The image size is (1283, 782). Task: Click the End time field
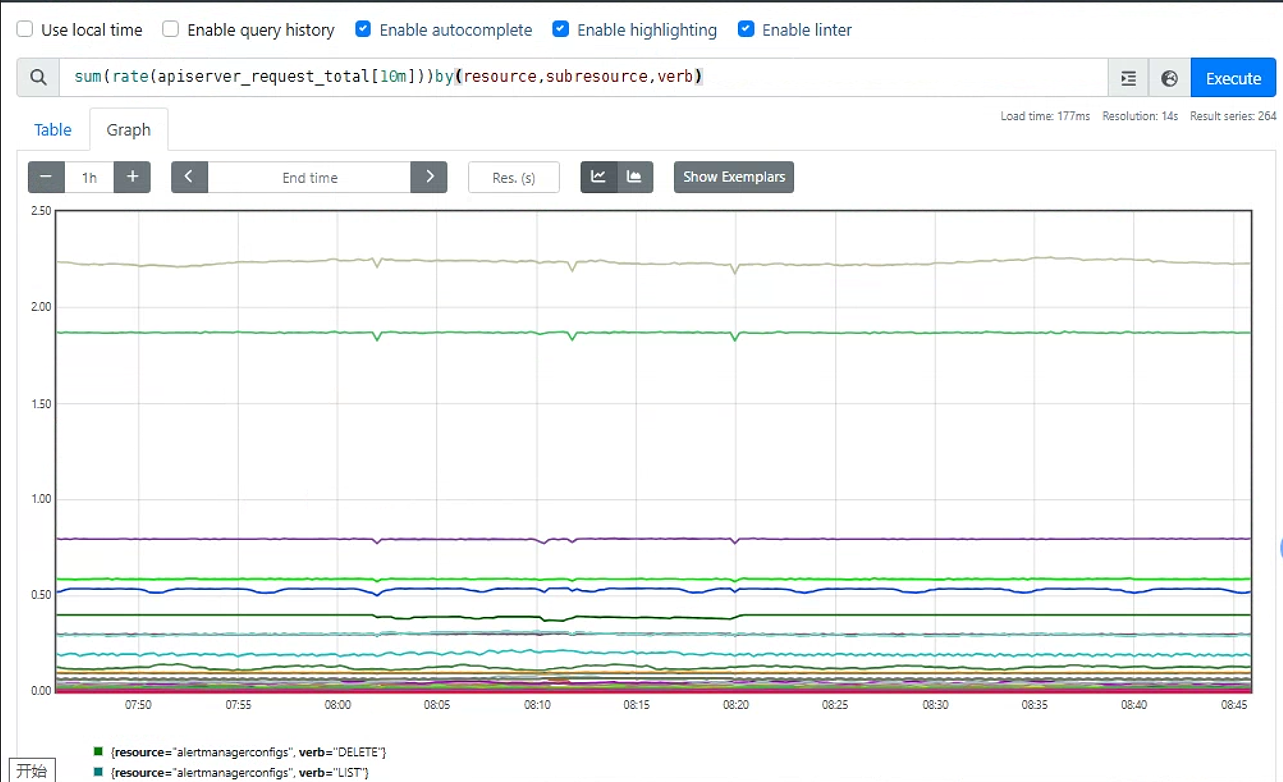tap(309, 177)
